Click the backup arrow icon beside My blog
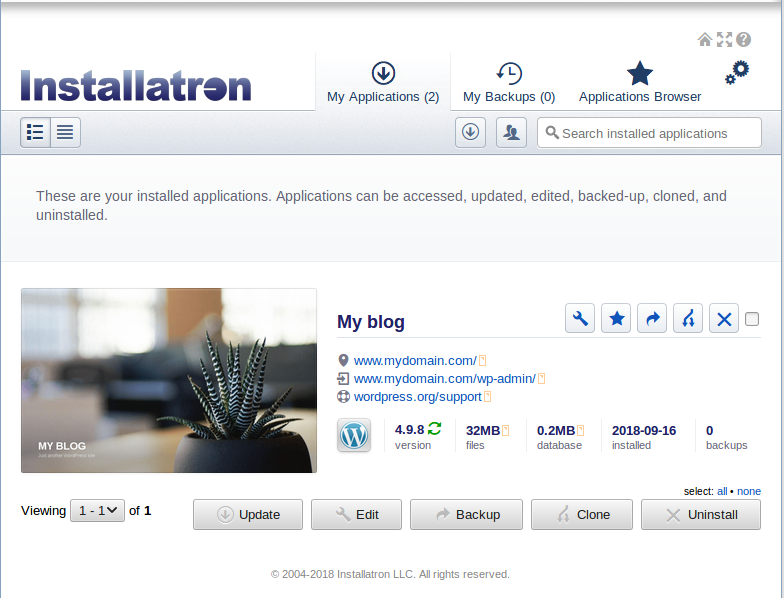Viewport: 784px width, 598px height. point(652,319)
